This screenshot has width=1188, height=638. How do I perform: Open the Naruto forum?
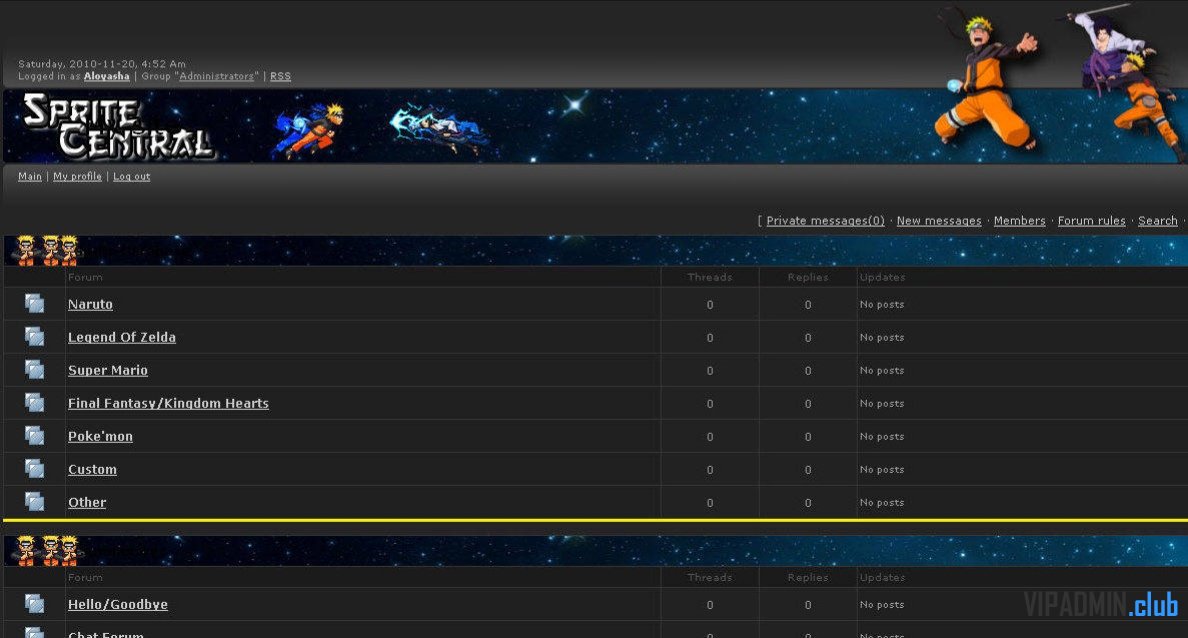click(x=90, y=305)
